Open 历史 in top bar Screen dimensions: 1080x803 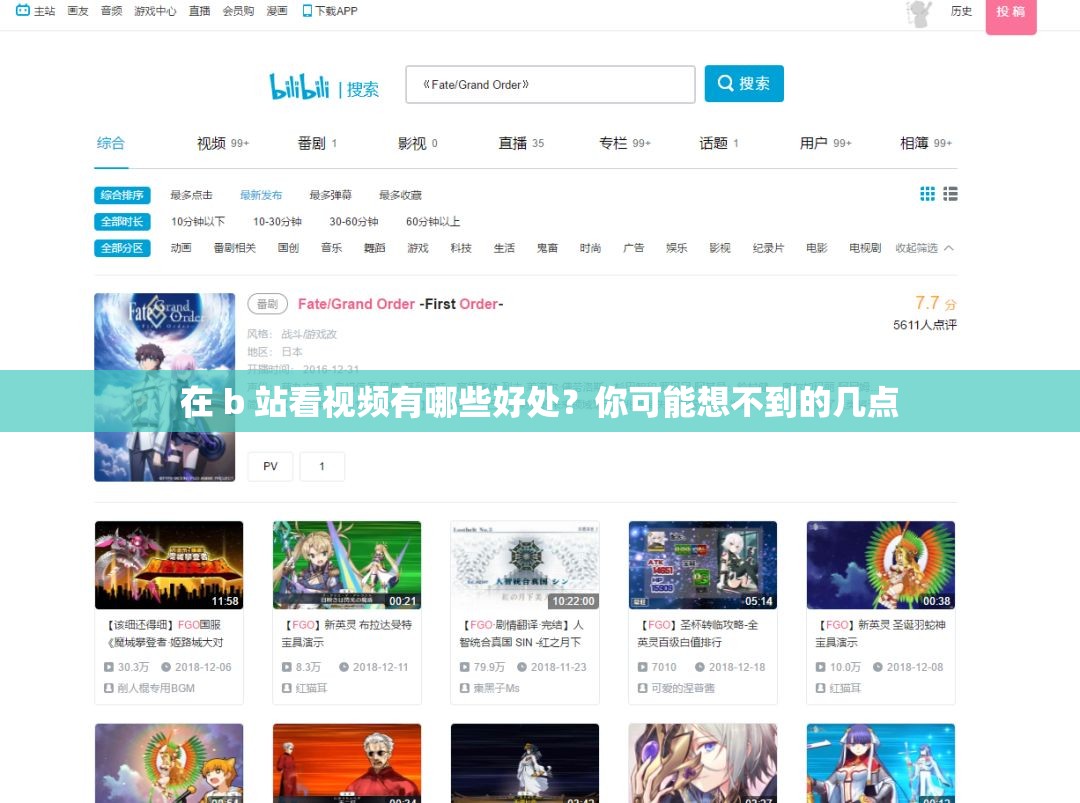pyautogui.click(x=961, y=11)
